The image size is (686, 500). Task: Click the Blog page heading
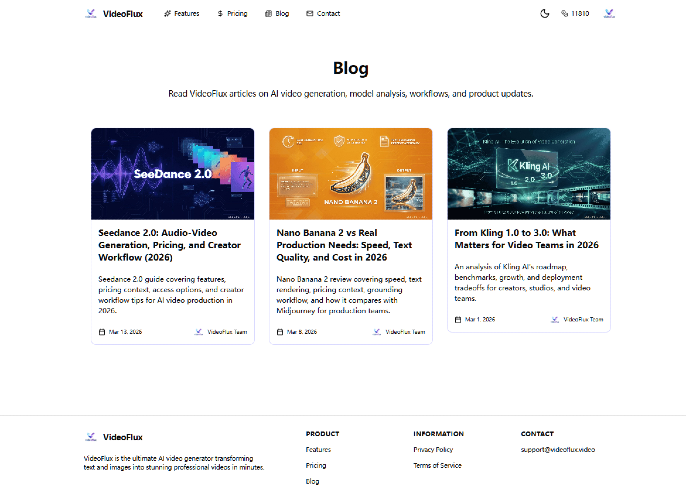(x=351, y=68)
